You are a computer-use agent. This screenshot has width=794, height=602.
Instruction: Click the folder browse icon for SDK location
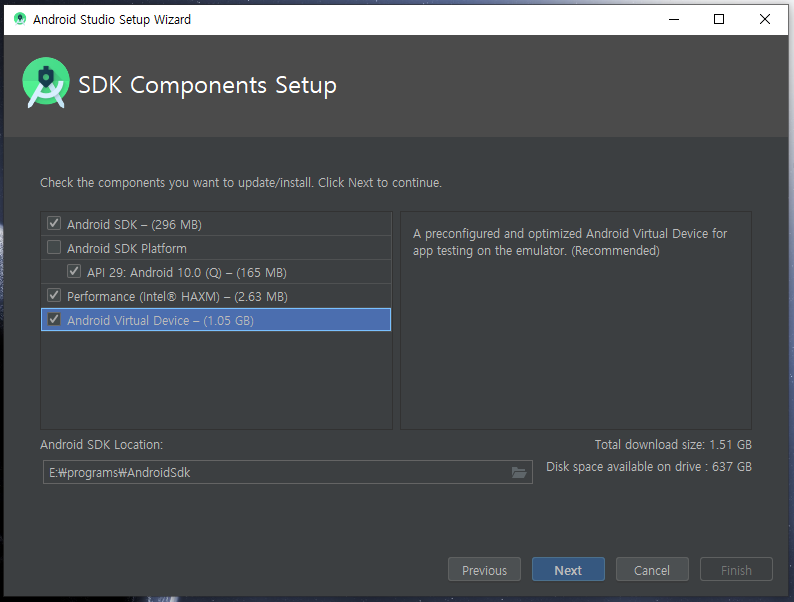coord(519,472)
